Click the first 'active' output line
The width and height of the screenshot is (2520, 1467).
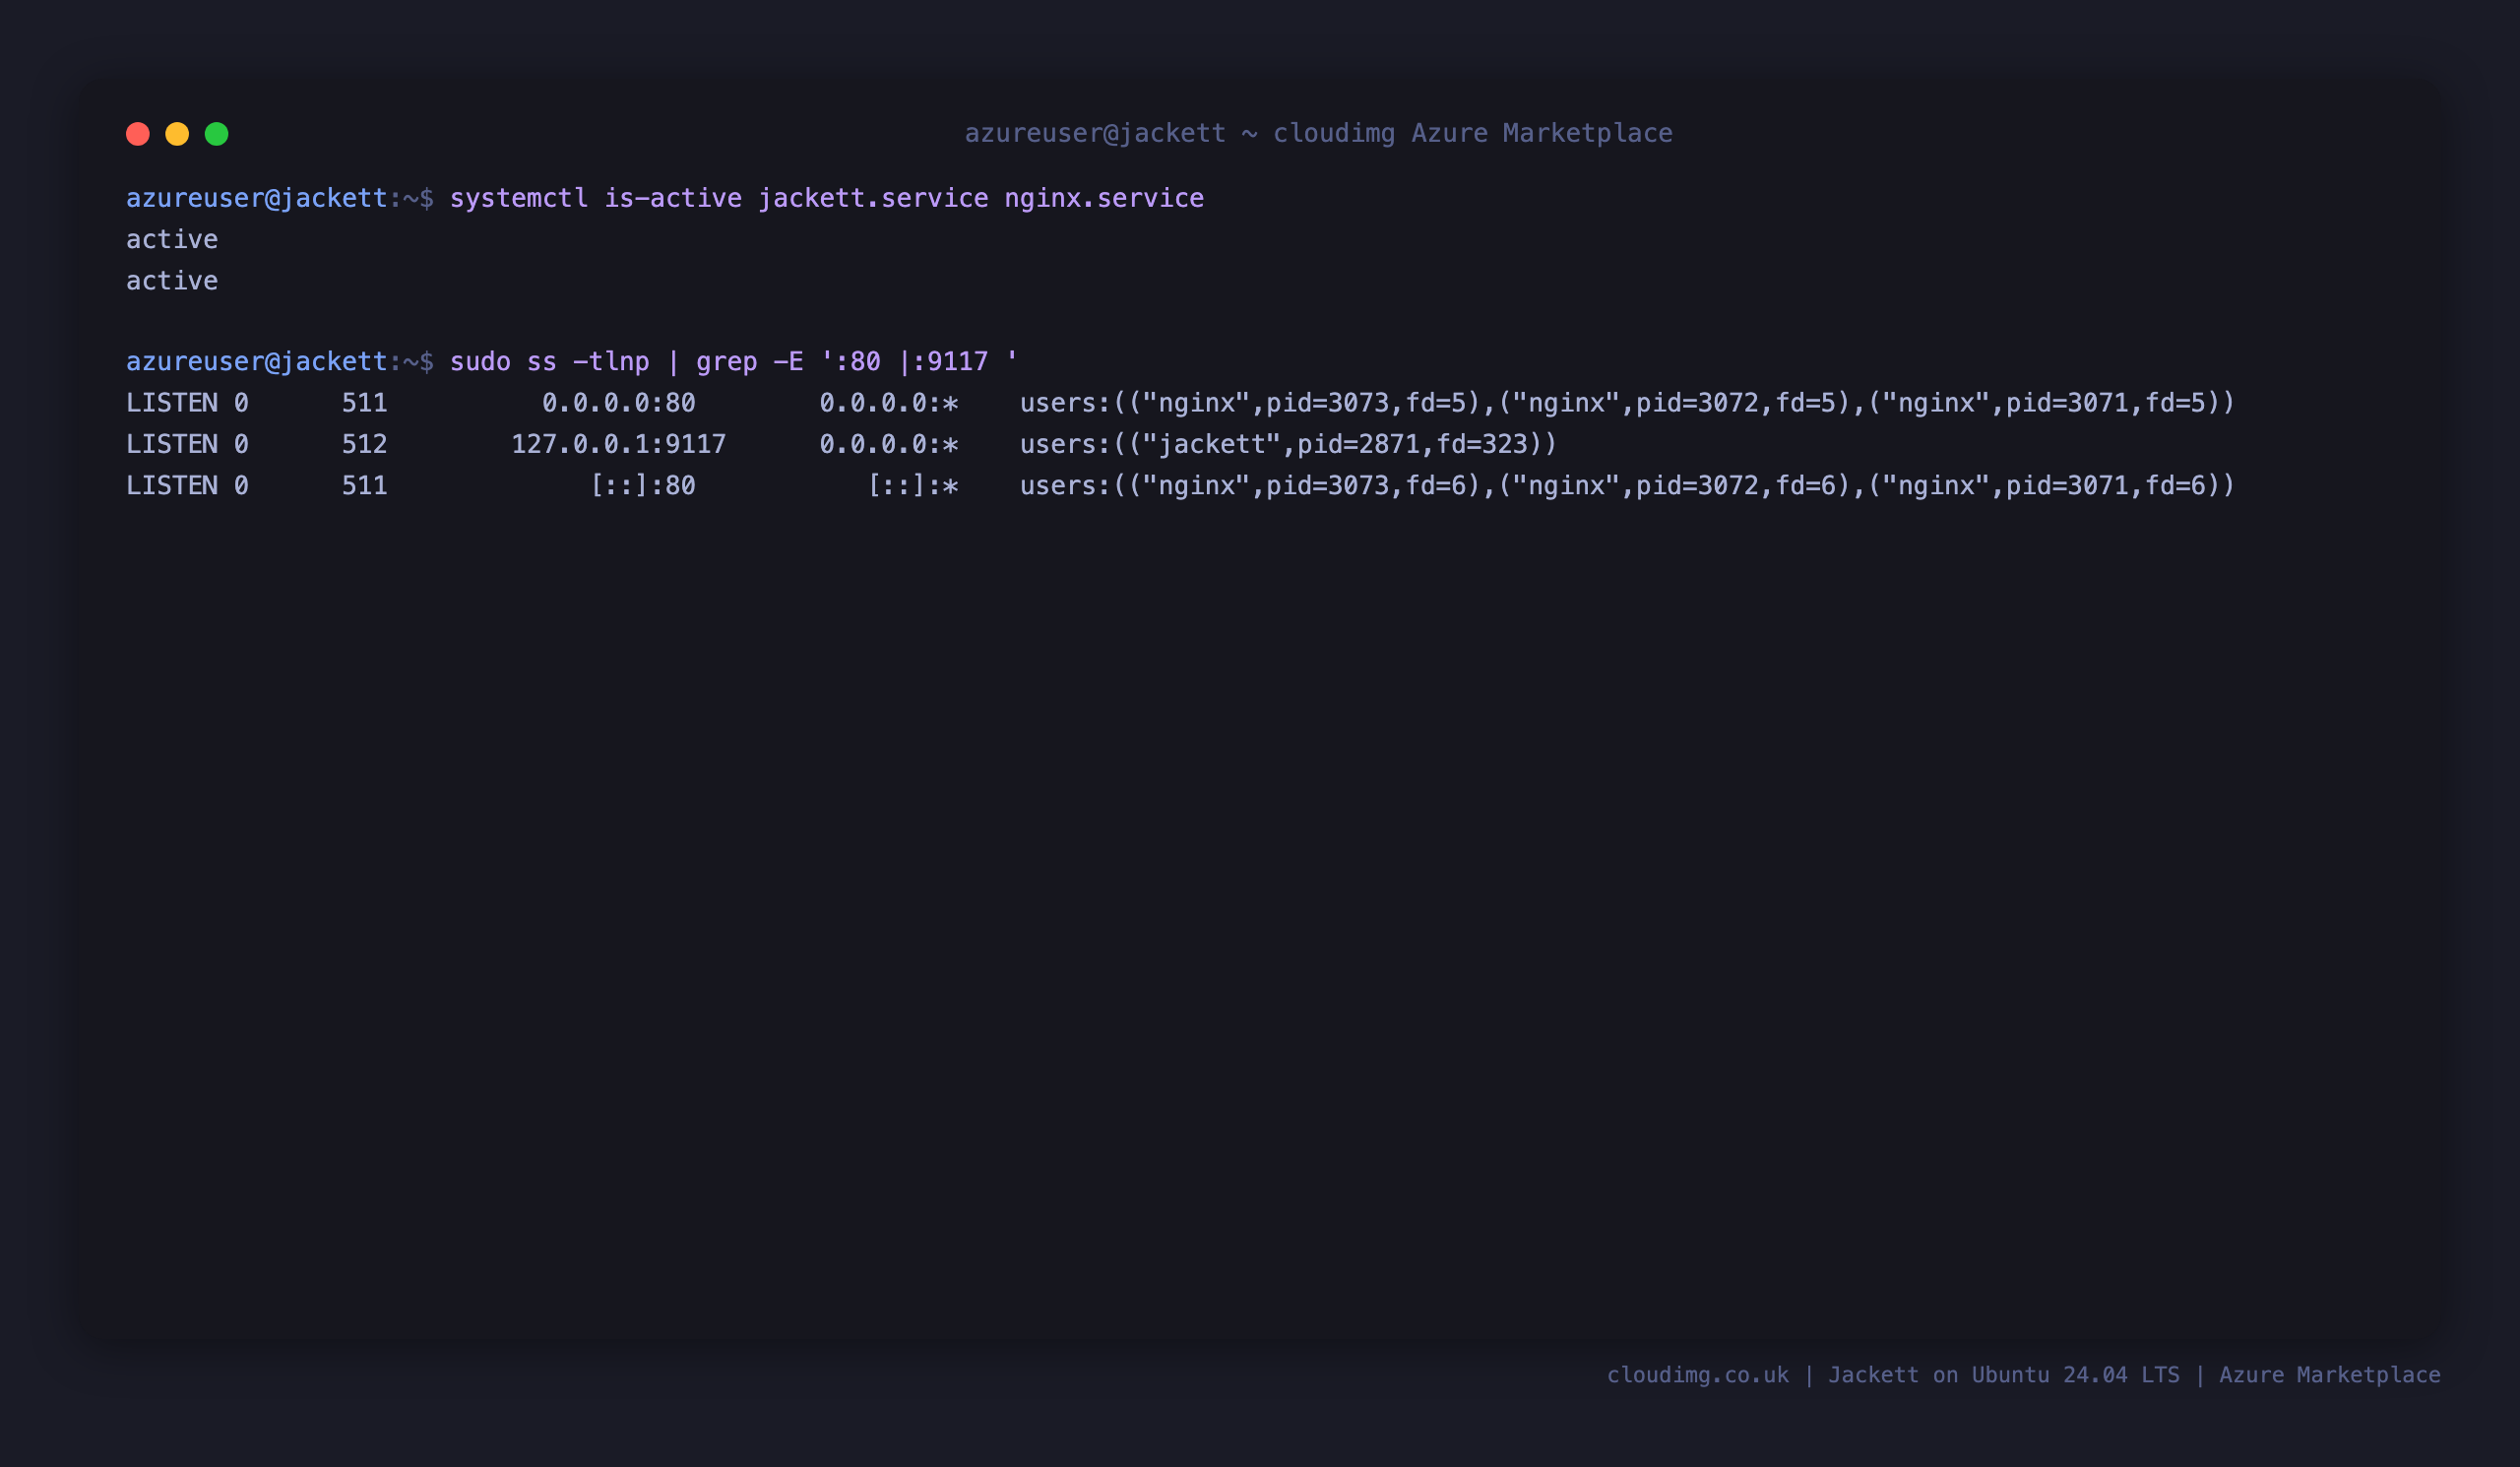[x=172, y=239]
